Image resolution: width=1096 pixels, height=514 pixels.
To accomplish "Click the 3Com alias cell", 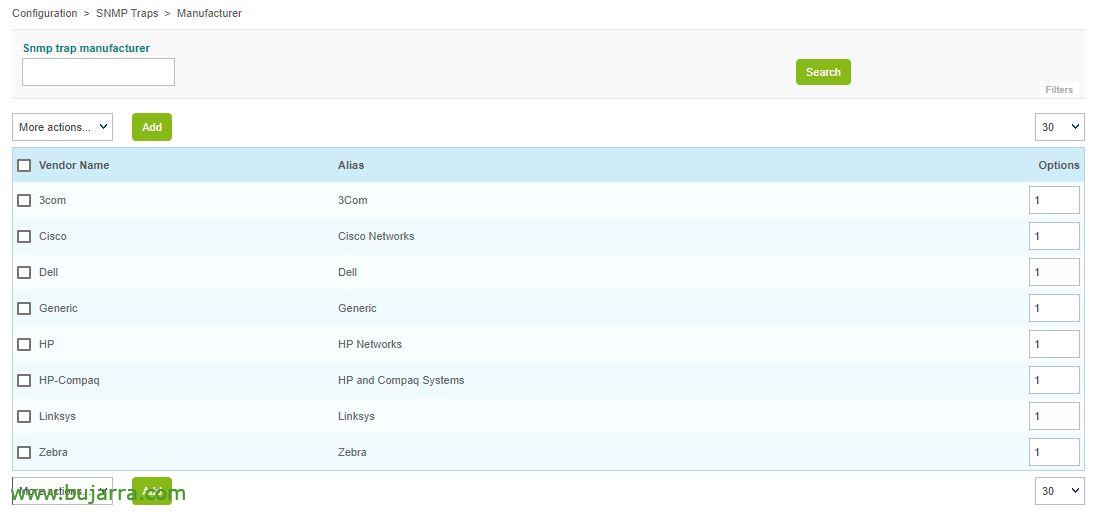I will [x=353, y=200].
